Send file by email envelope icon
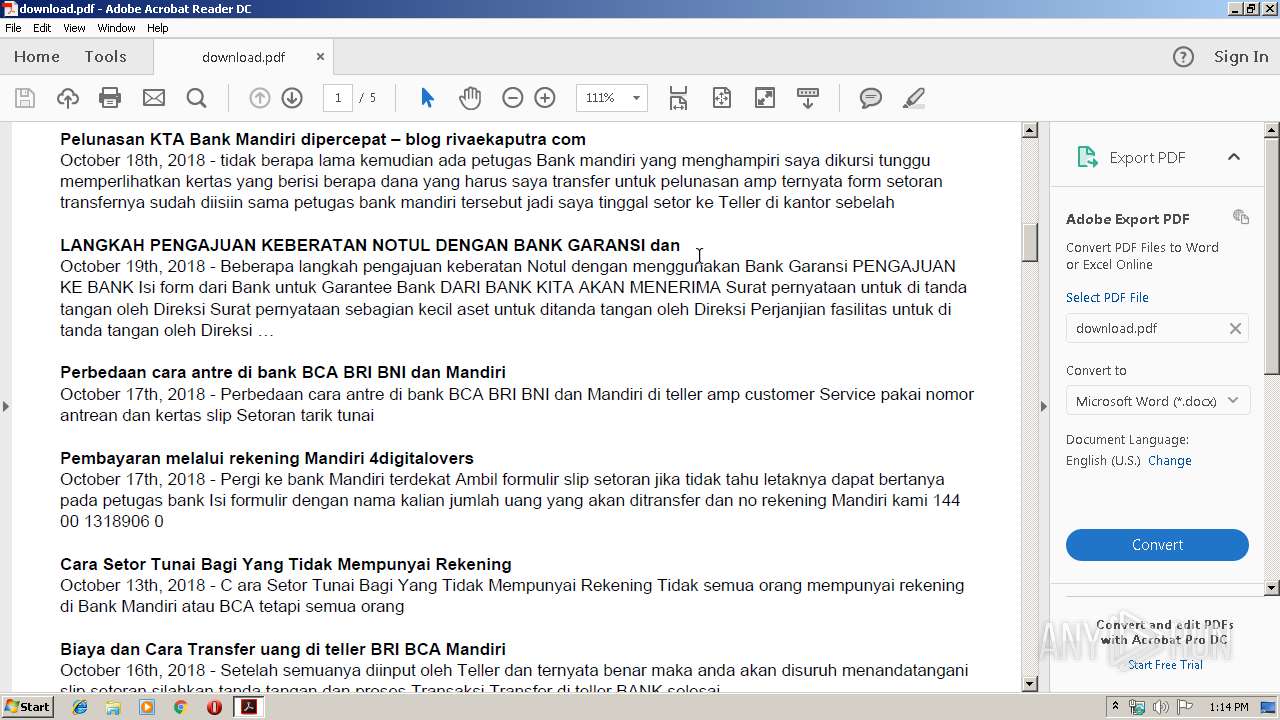Screen dimensions: 1280x720 pos(154,98)
